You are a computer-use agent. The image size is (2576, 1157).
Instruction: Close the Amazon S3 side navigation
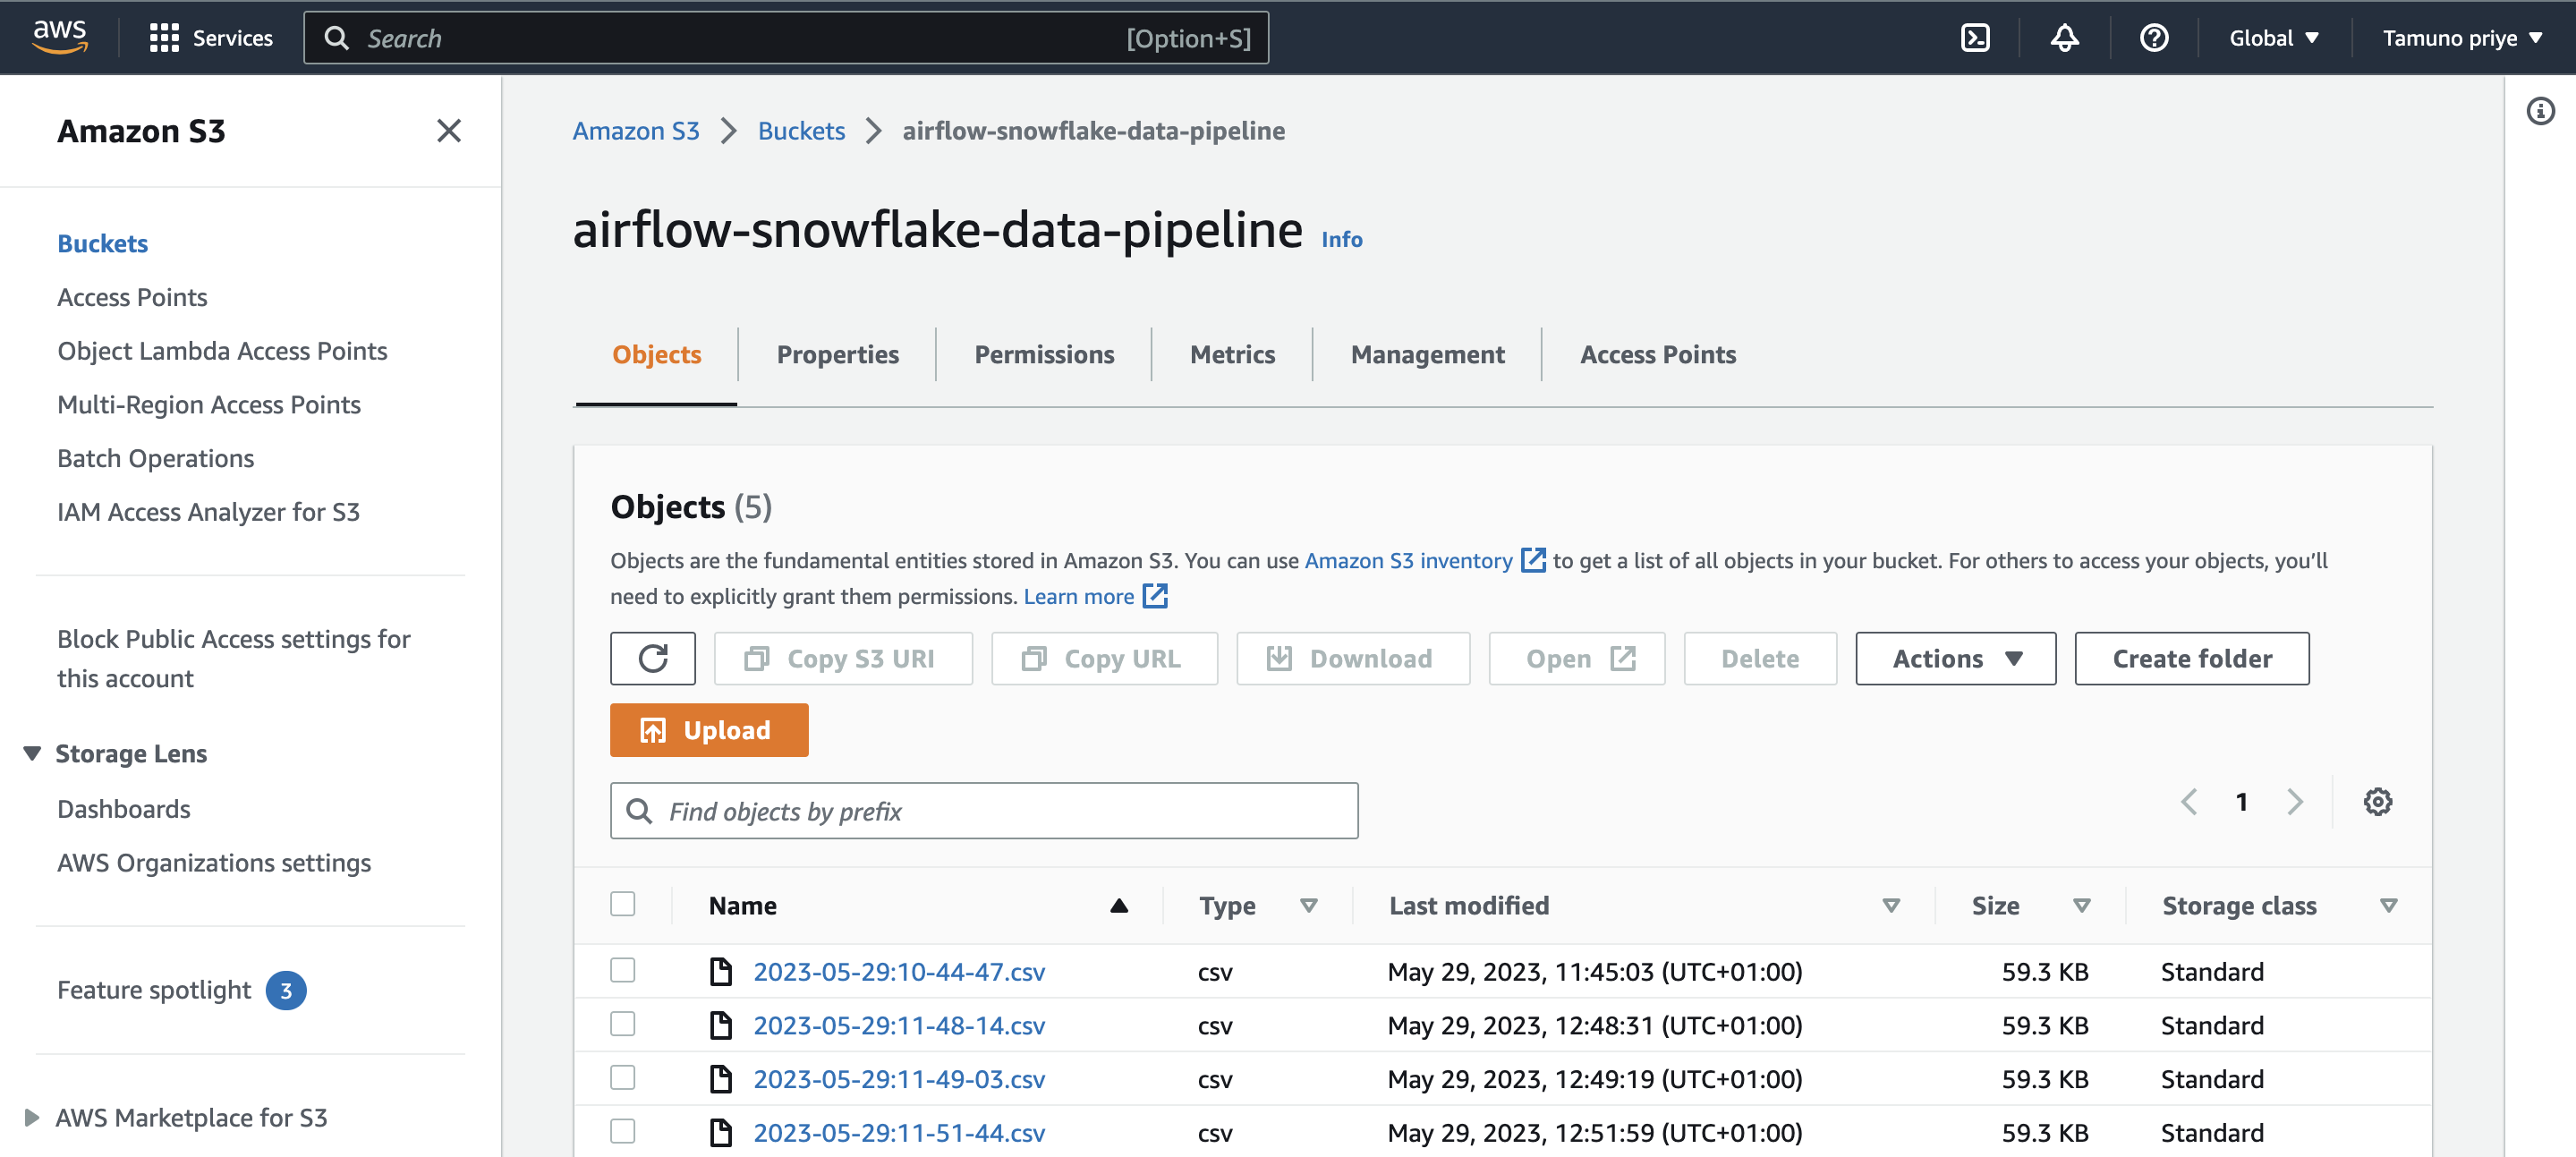pos(449,131)
